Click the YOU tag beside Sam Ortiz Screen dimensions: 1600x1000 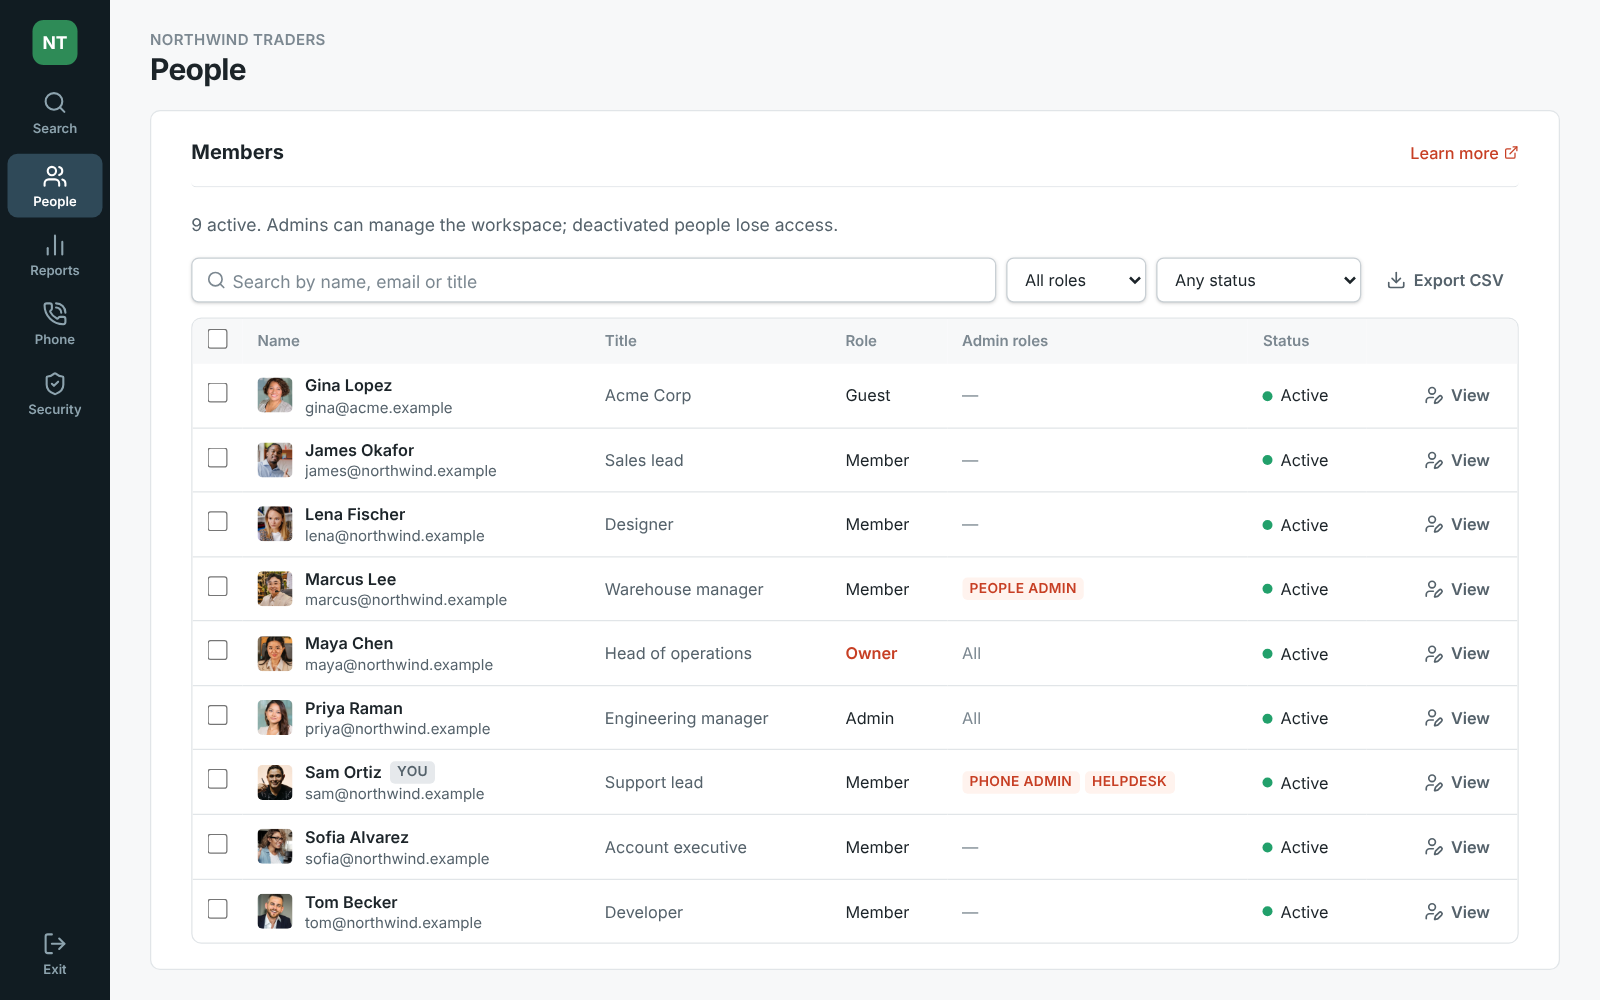pos(412,772)
